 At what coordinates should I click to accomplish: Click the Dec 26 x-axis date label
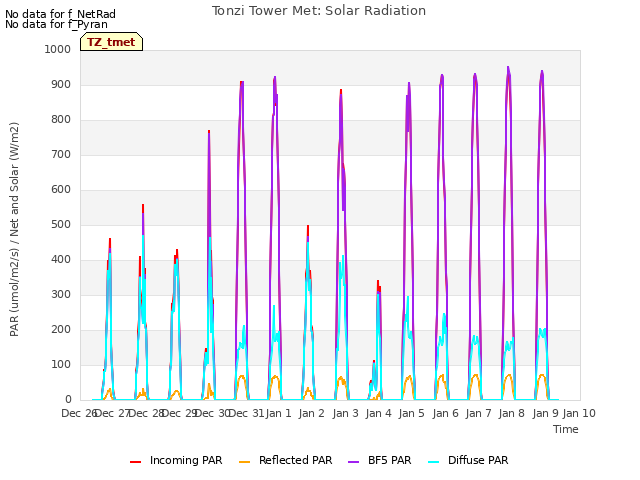click(x=78, y=413)
